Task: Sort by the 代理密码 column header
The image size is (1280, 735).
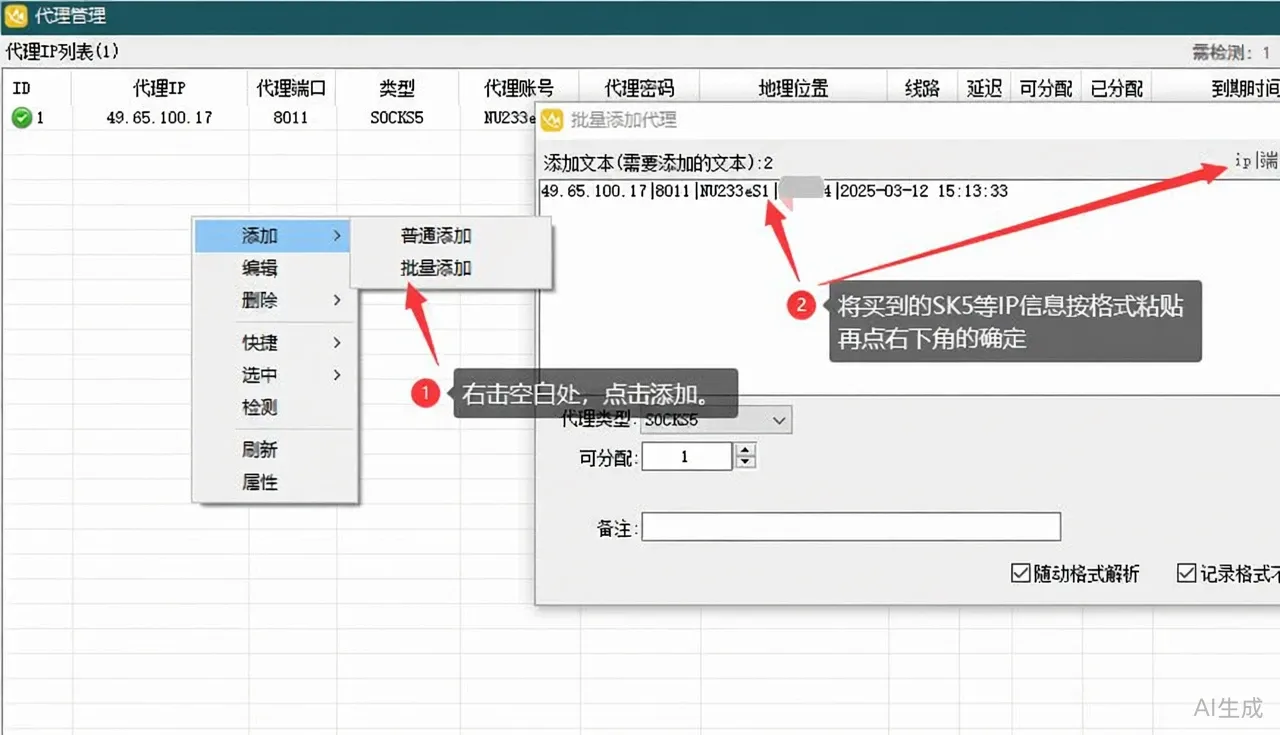Action: (639, 89)
